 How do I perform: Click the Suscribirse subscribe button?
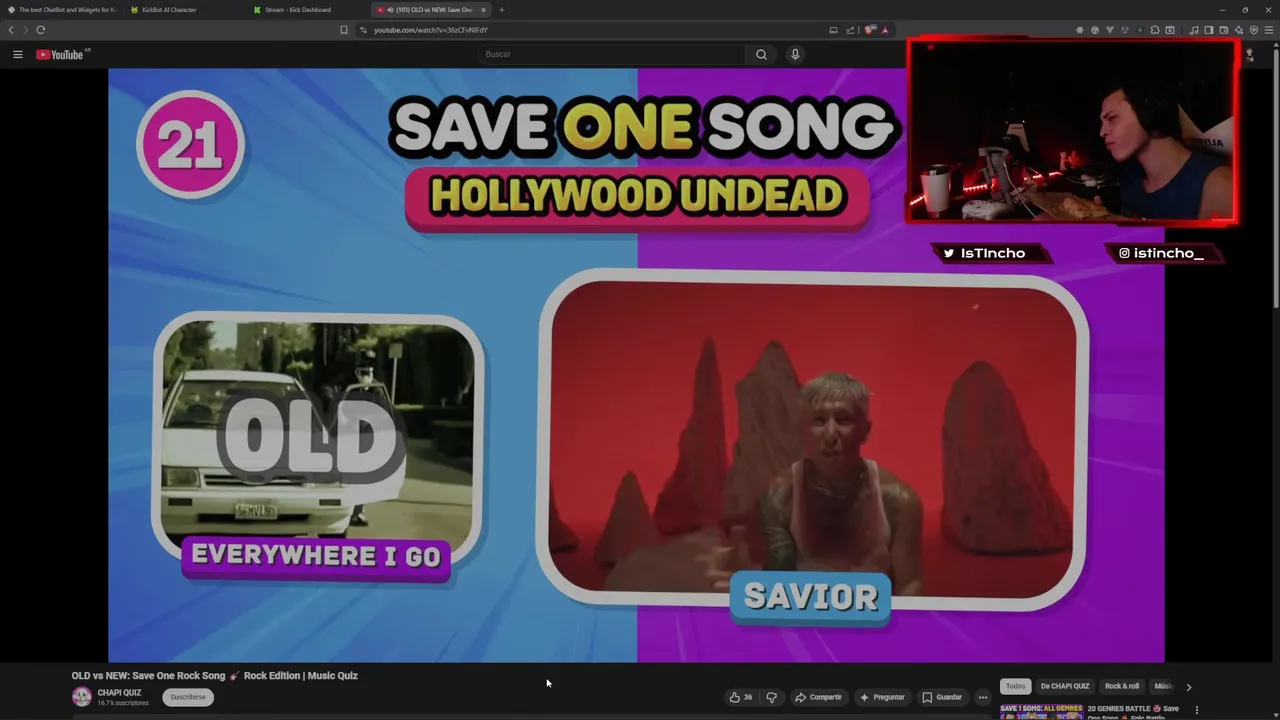coord(188,697)
